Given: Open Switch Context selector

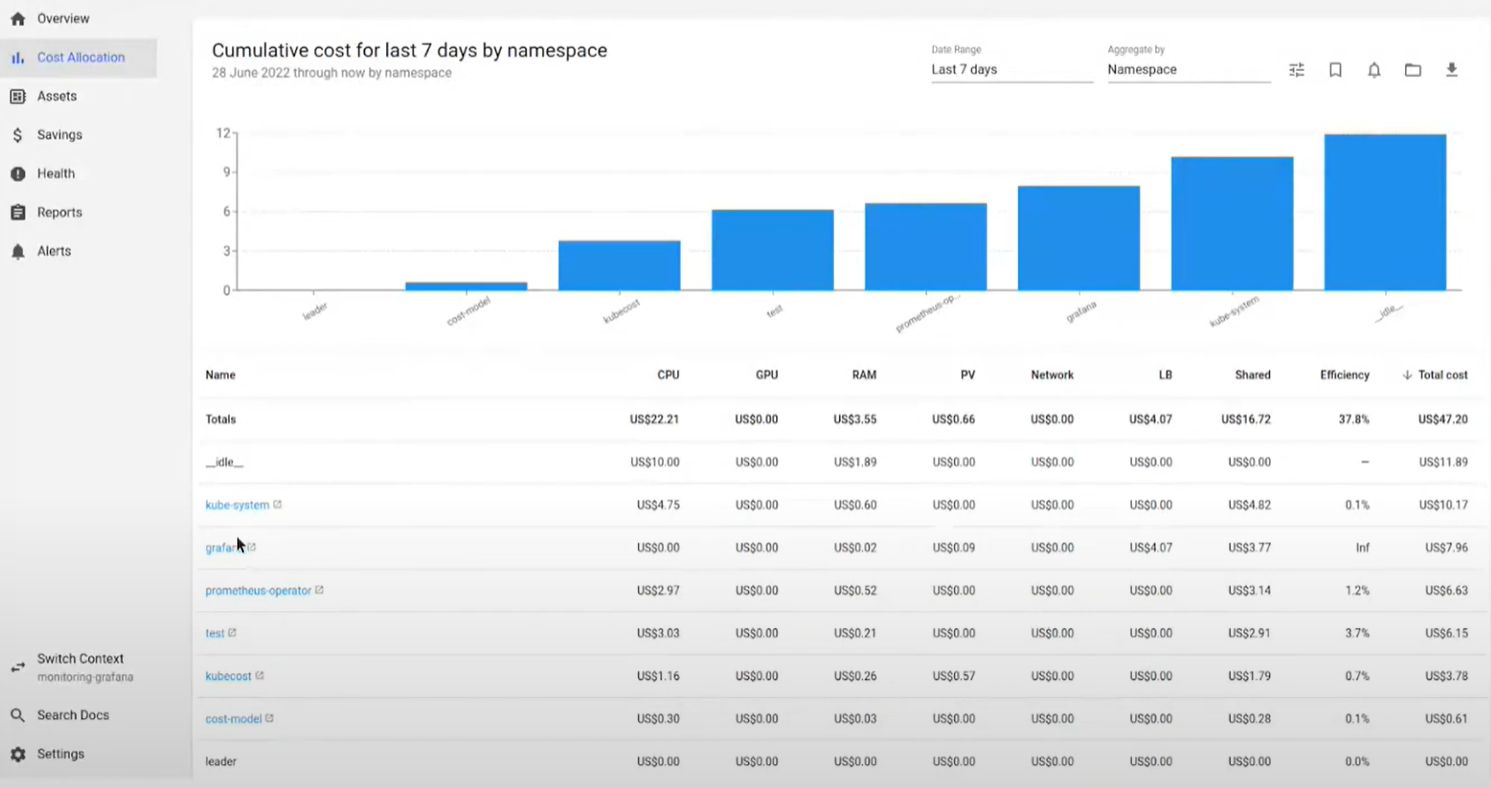Looking at the screenshot, I should click(80, 666).
